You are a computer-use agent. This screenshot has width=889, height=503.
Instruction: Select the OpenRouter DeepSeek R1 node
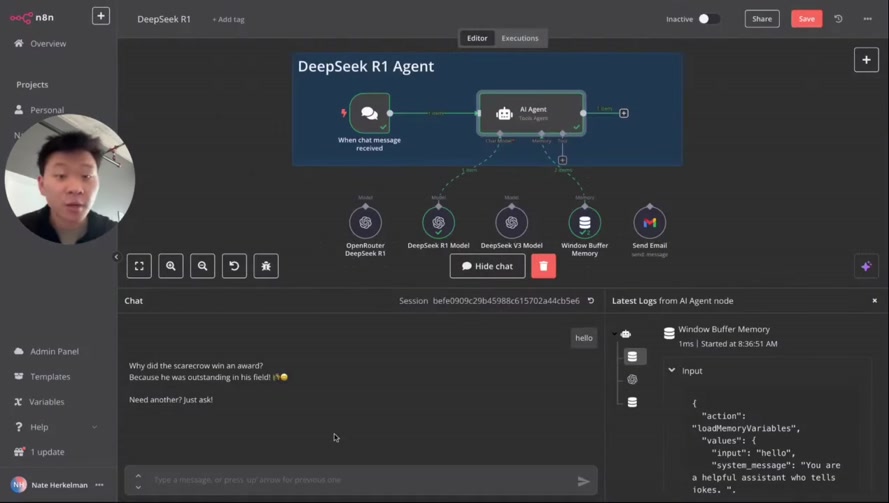click(365, 222)
